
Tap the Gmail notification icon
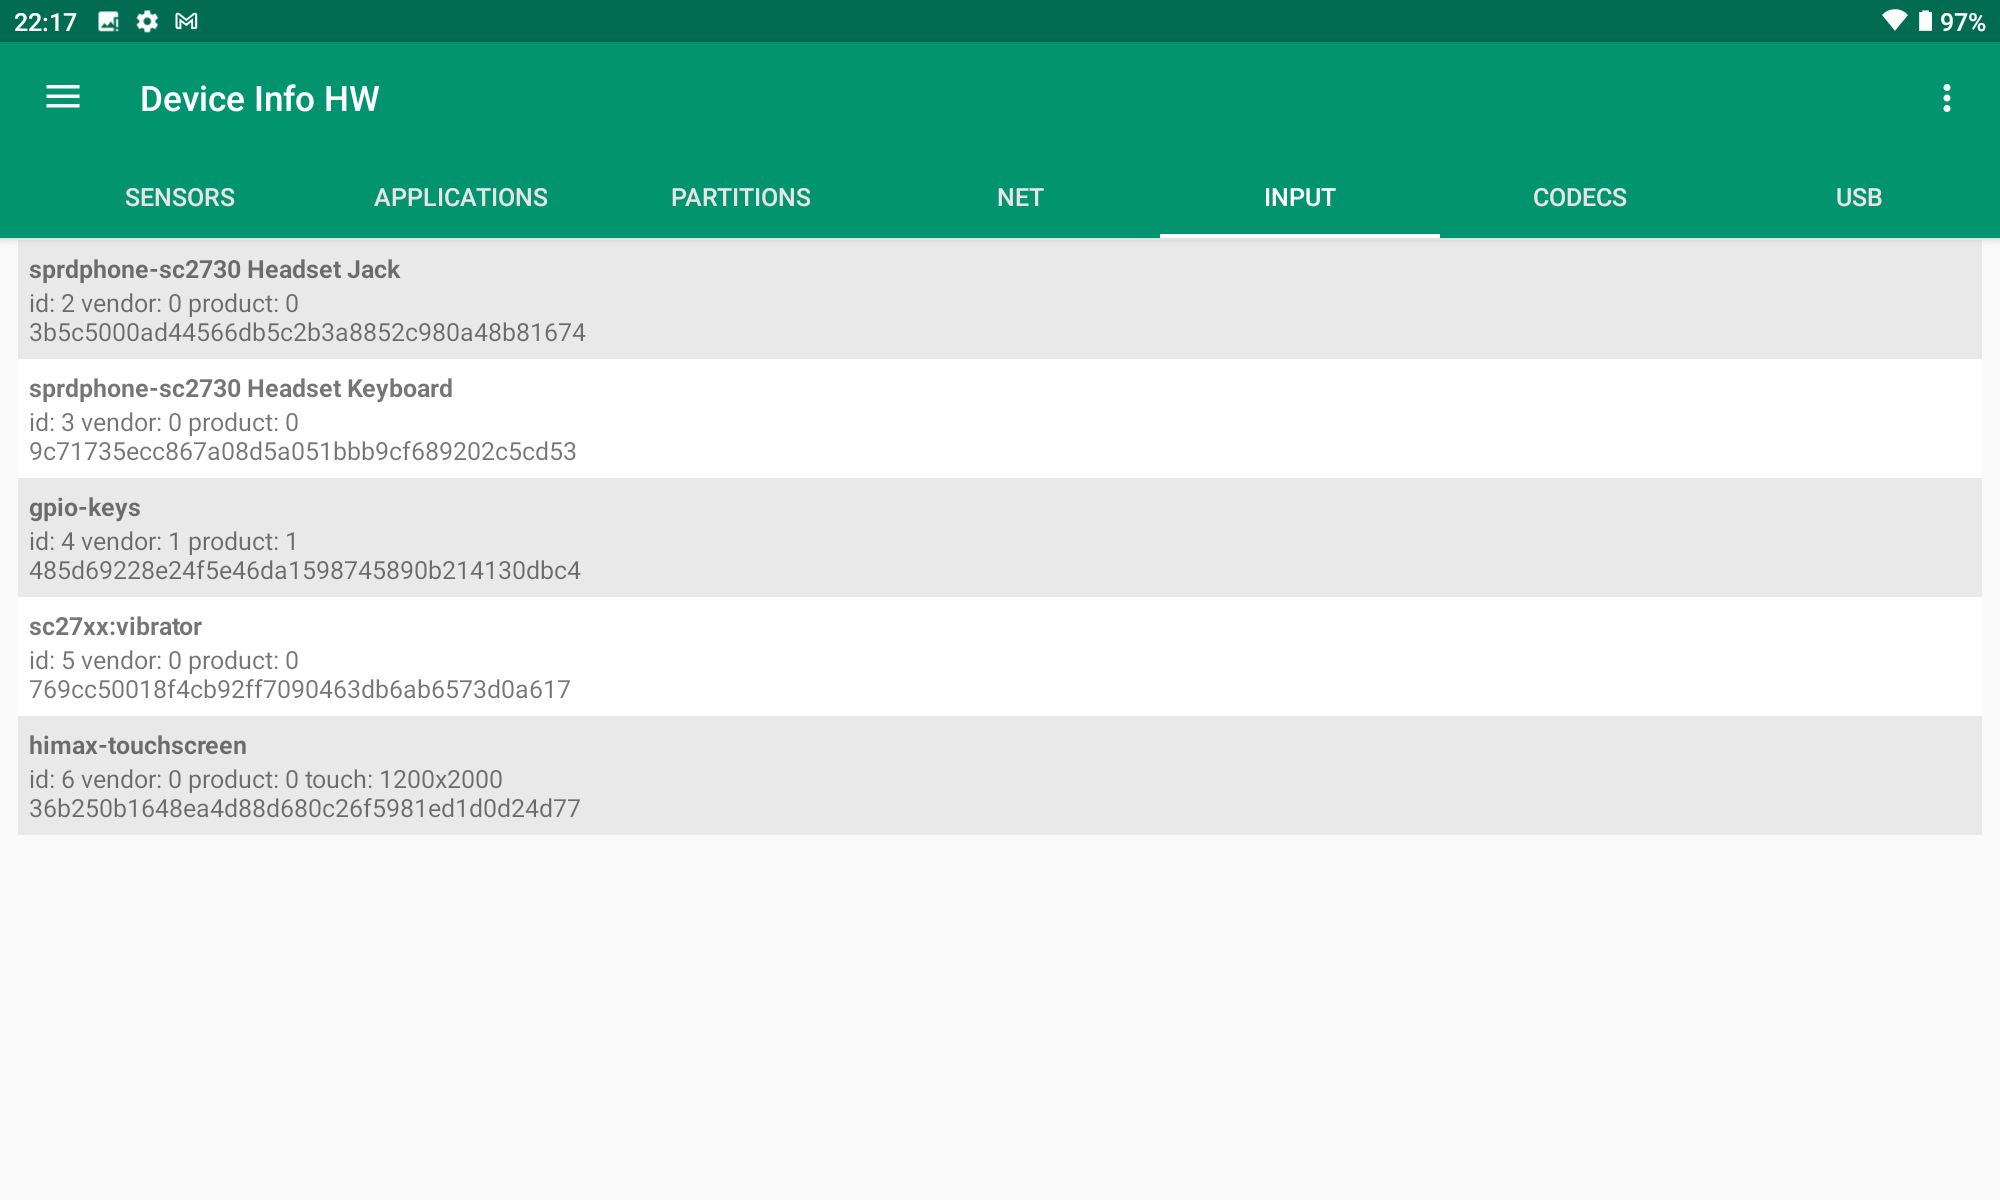click(186, 21)
